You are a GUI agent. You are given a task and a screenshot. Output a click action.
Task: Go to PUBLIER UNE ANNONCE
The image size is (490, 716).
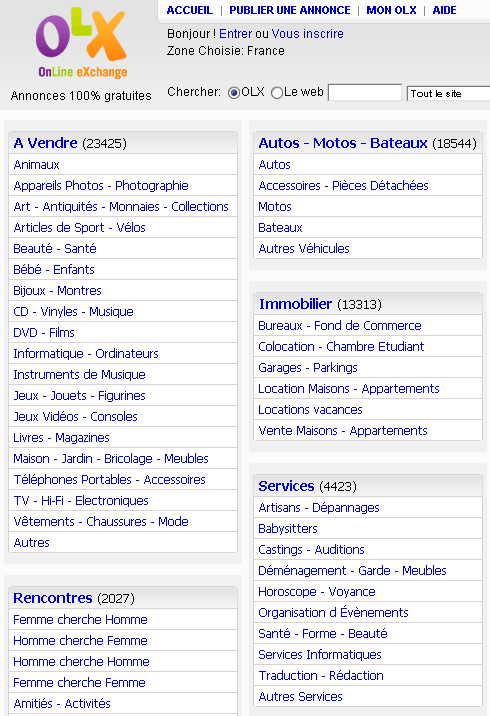tap(290, 10)
